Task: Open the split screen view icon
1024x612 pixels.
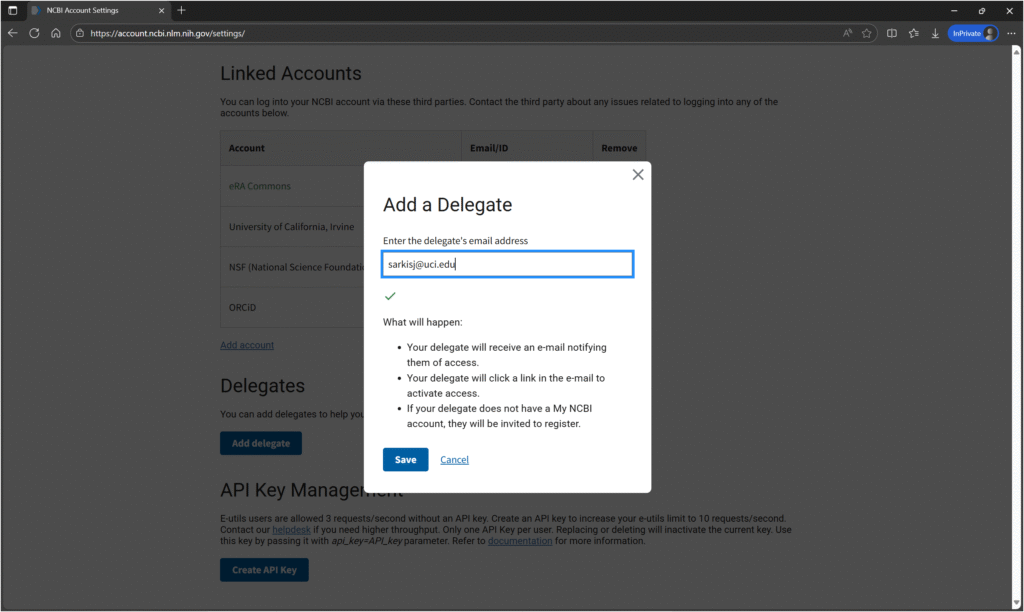Action: 892,33
